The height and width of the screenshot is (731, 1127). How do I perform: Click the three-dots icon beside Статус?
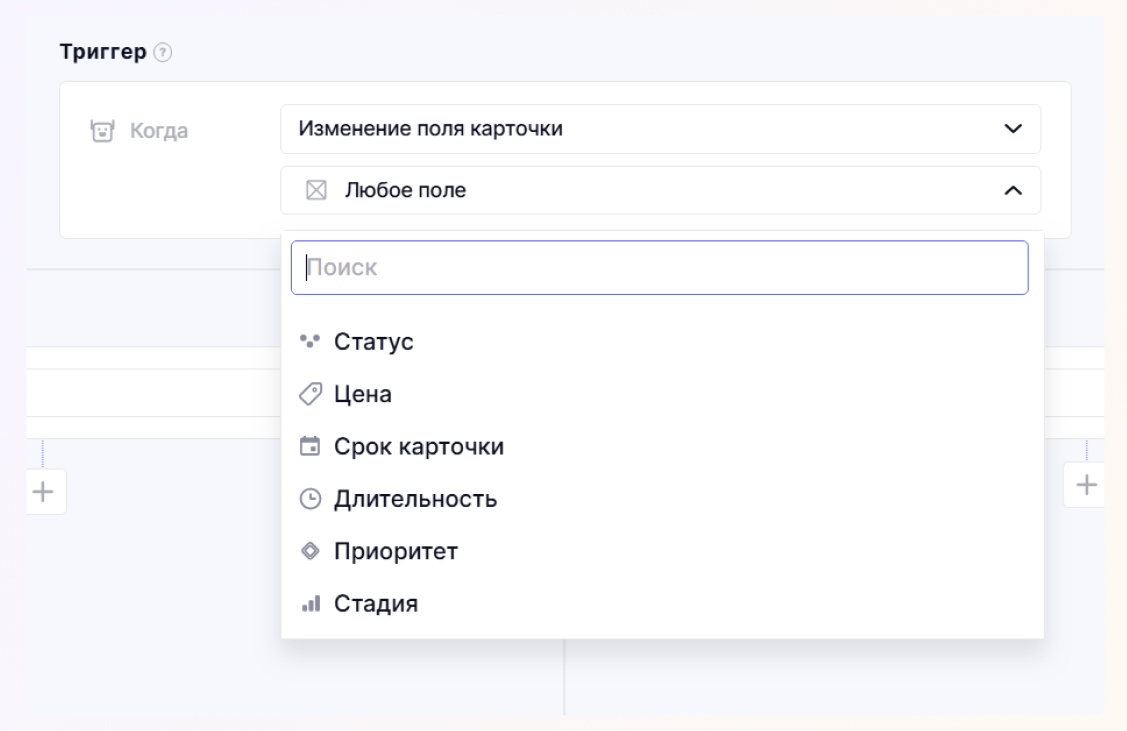tap(309, 342)
